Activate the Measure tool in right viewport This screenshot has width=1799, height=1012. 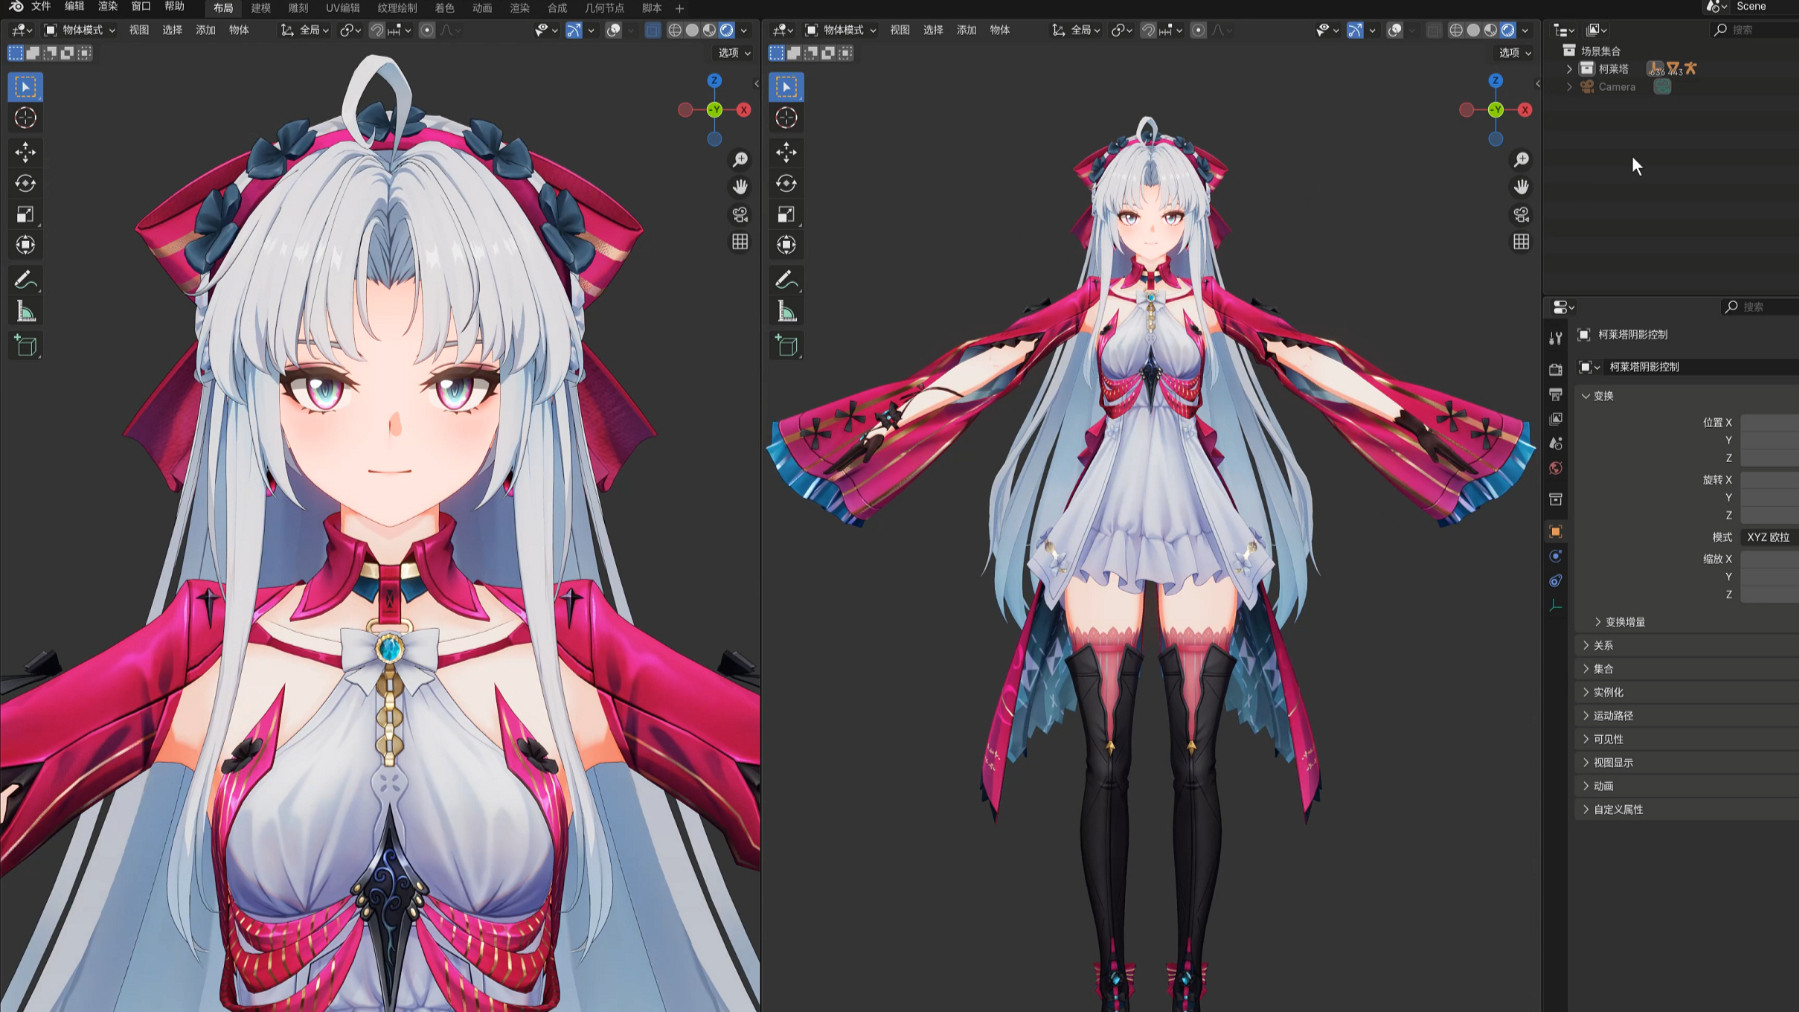(787, 313)
